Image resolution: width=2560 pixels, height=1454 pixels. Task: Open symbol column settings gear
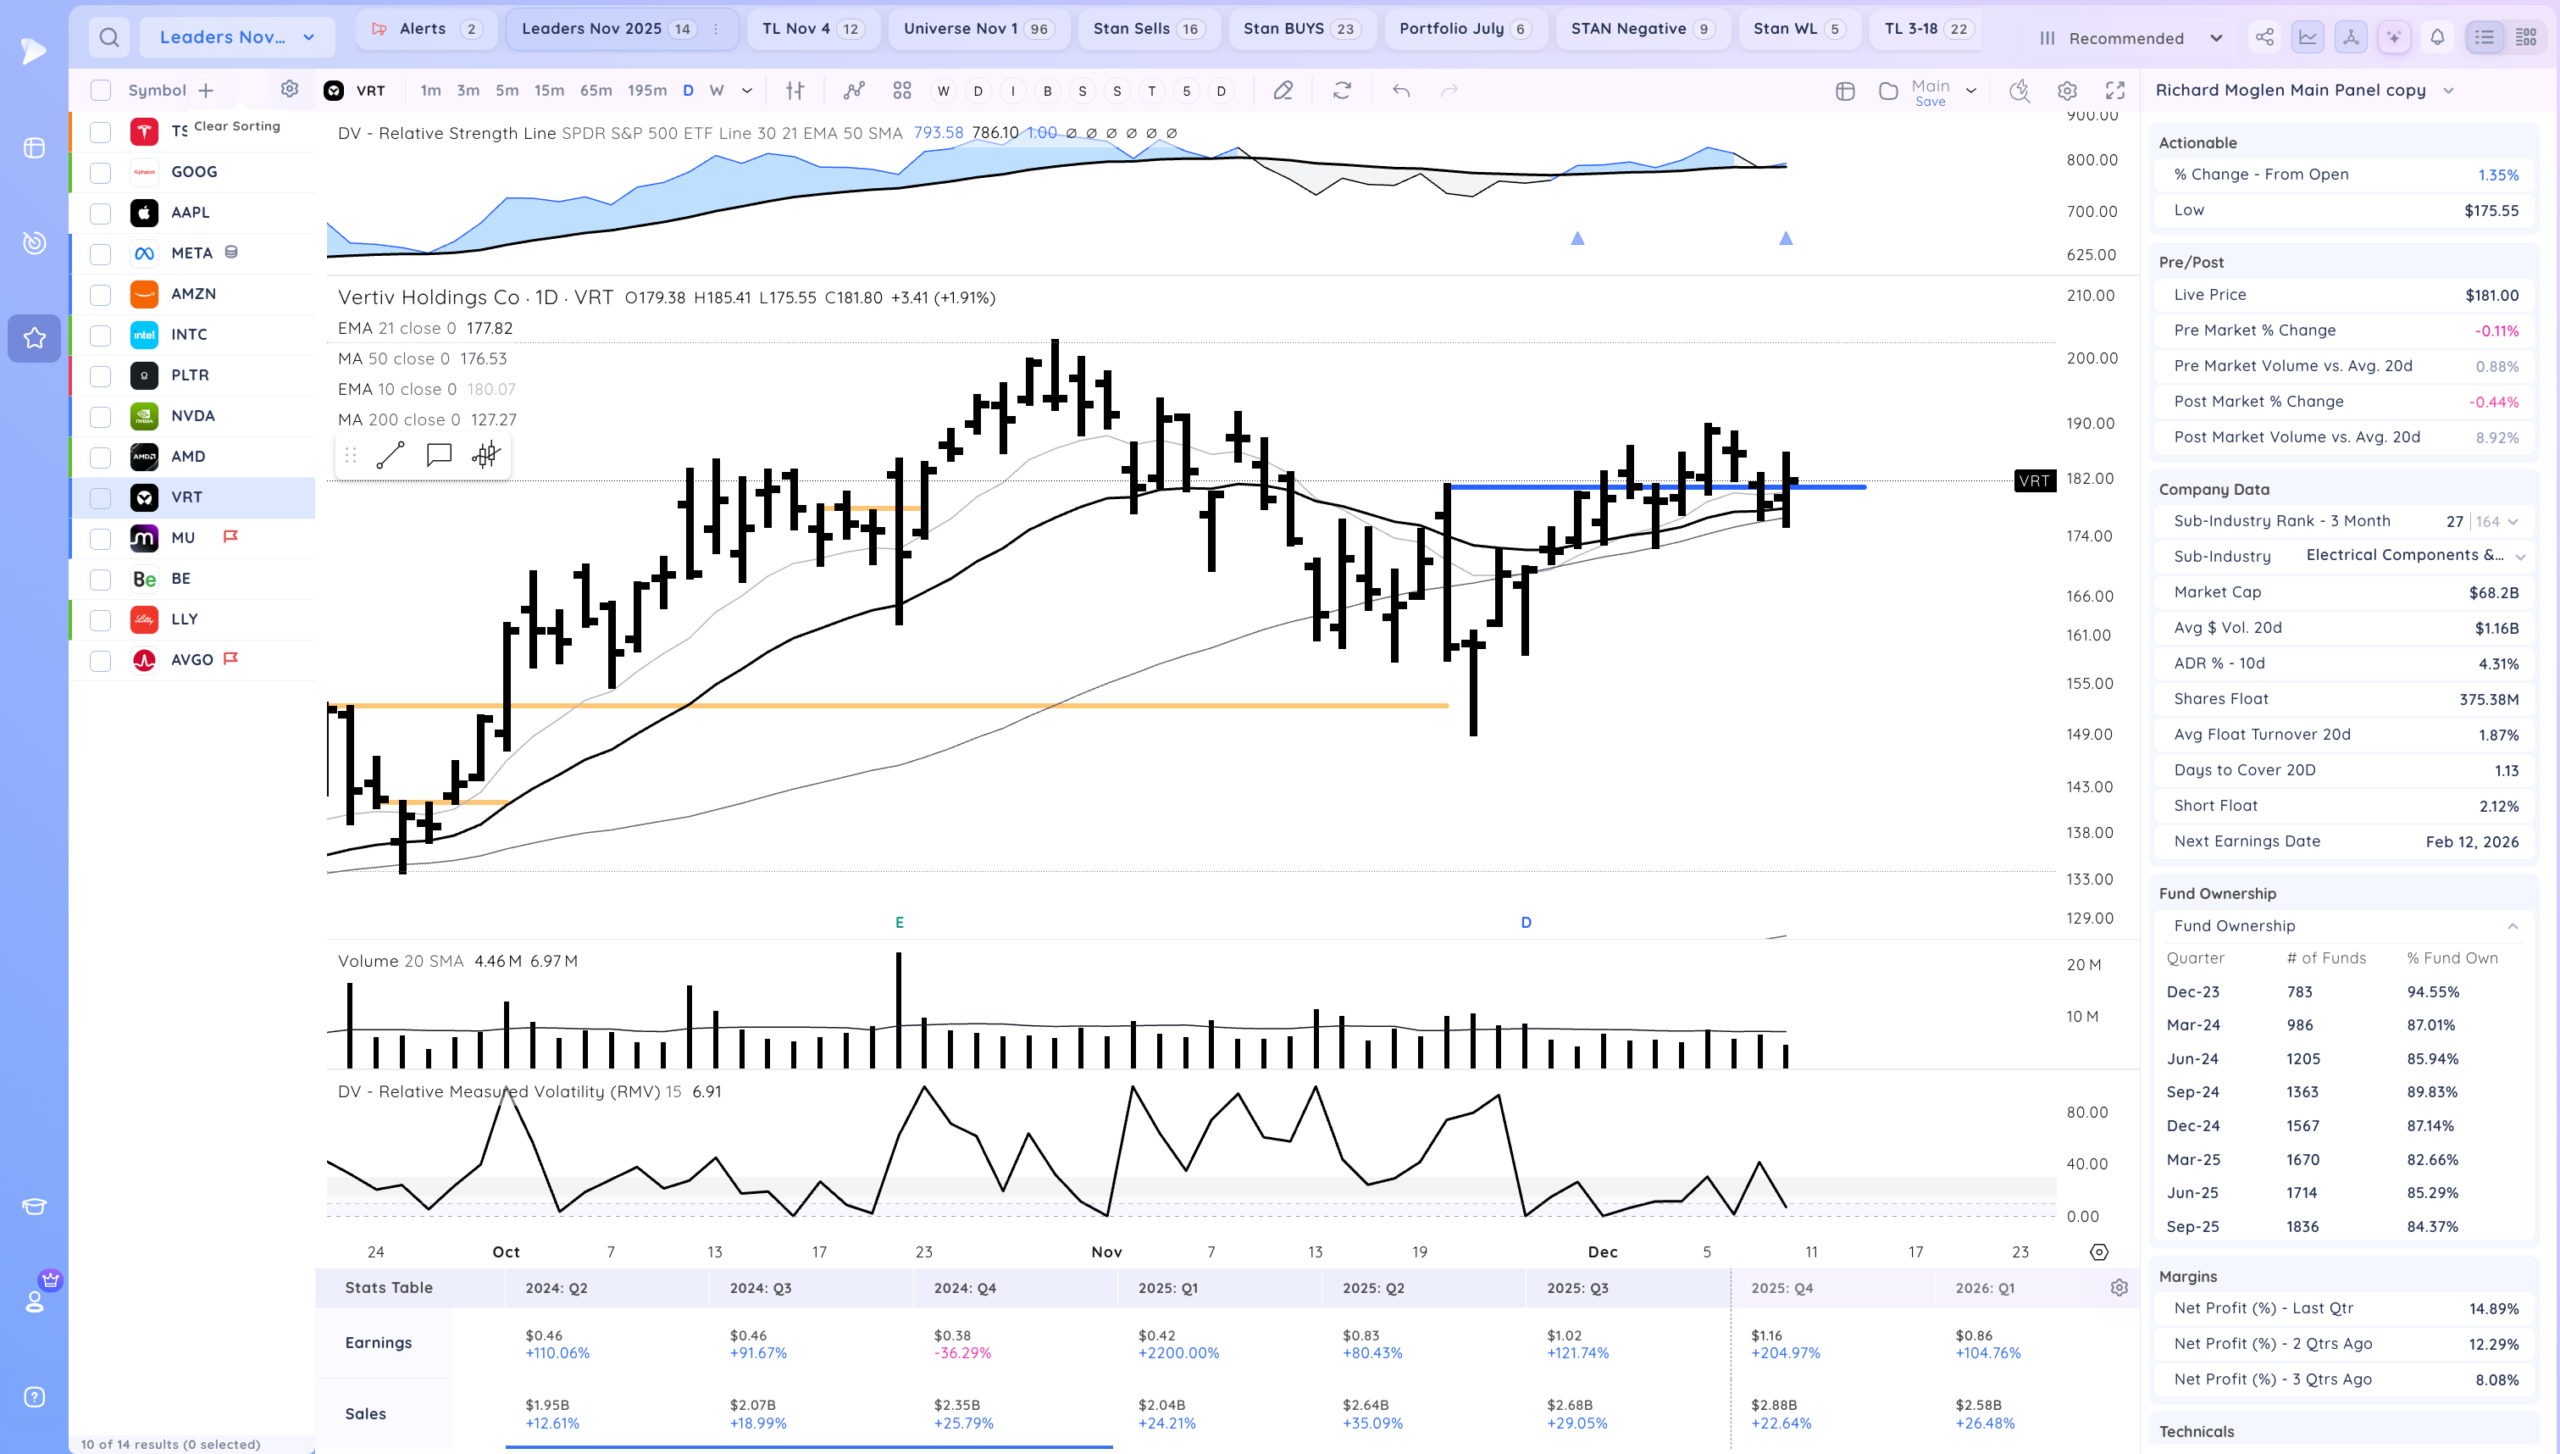tap(289, 90)
